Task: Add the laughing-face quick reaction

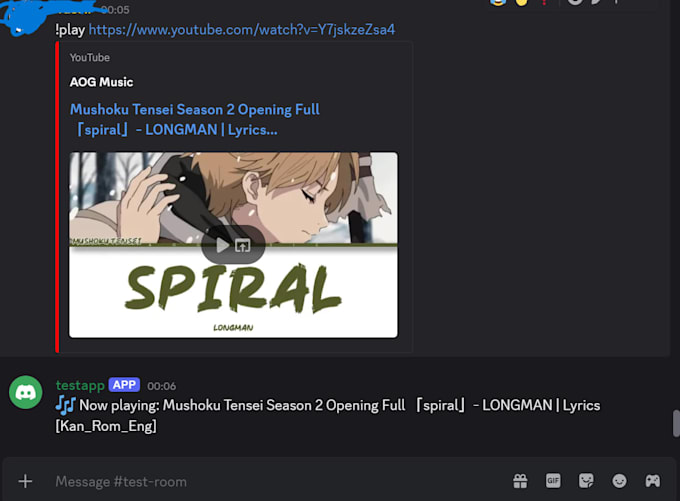Action: coord(498,2)
